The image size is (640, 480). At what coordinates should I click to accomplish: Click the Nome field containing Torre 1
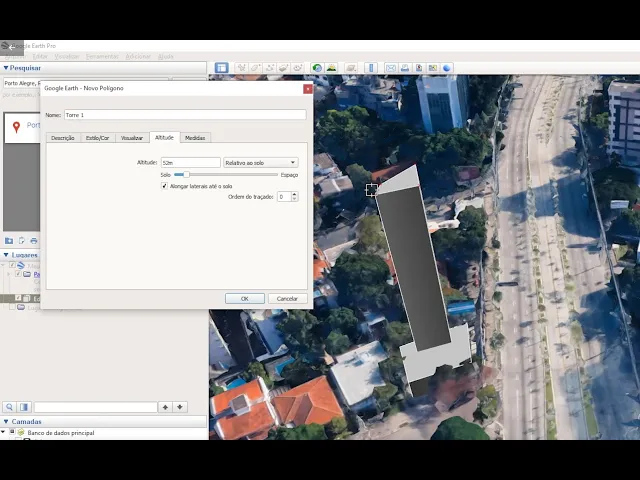pos(185,115)
